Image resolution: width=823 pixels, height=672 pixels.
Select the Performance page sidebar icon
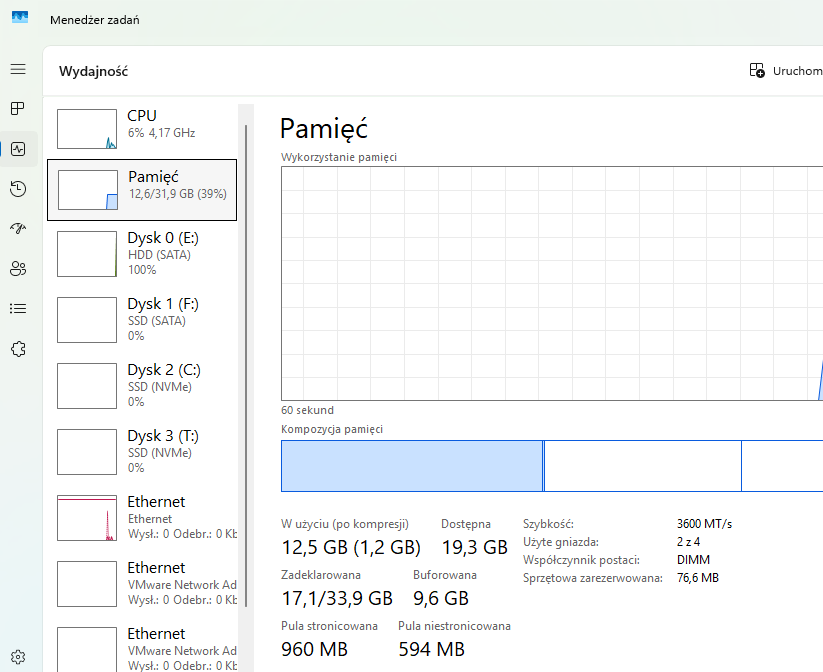(x=18, y=149)
